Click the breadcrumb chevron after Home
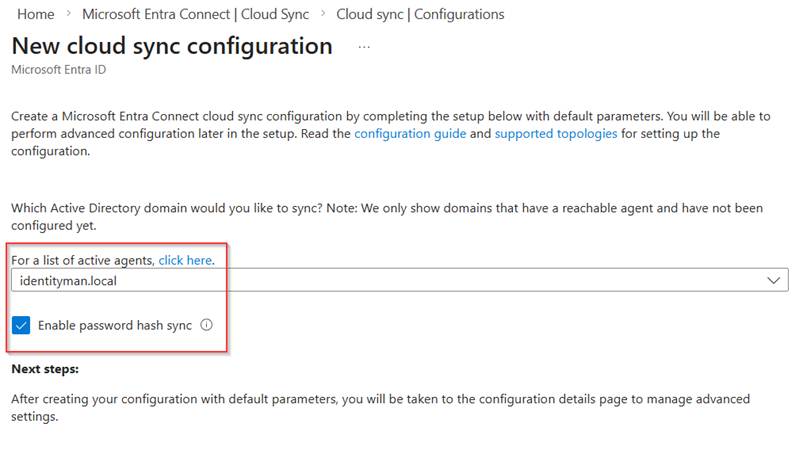The width and height of the screenshot is (803, 450). click(69, 15)
